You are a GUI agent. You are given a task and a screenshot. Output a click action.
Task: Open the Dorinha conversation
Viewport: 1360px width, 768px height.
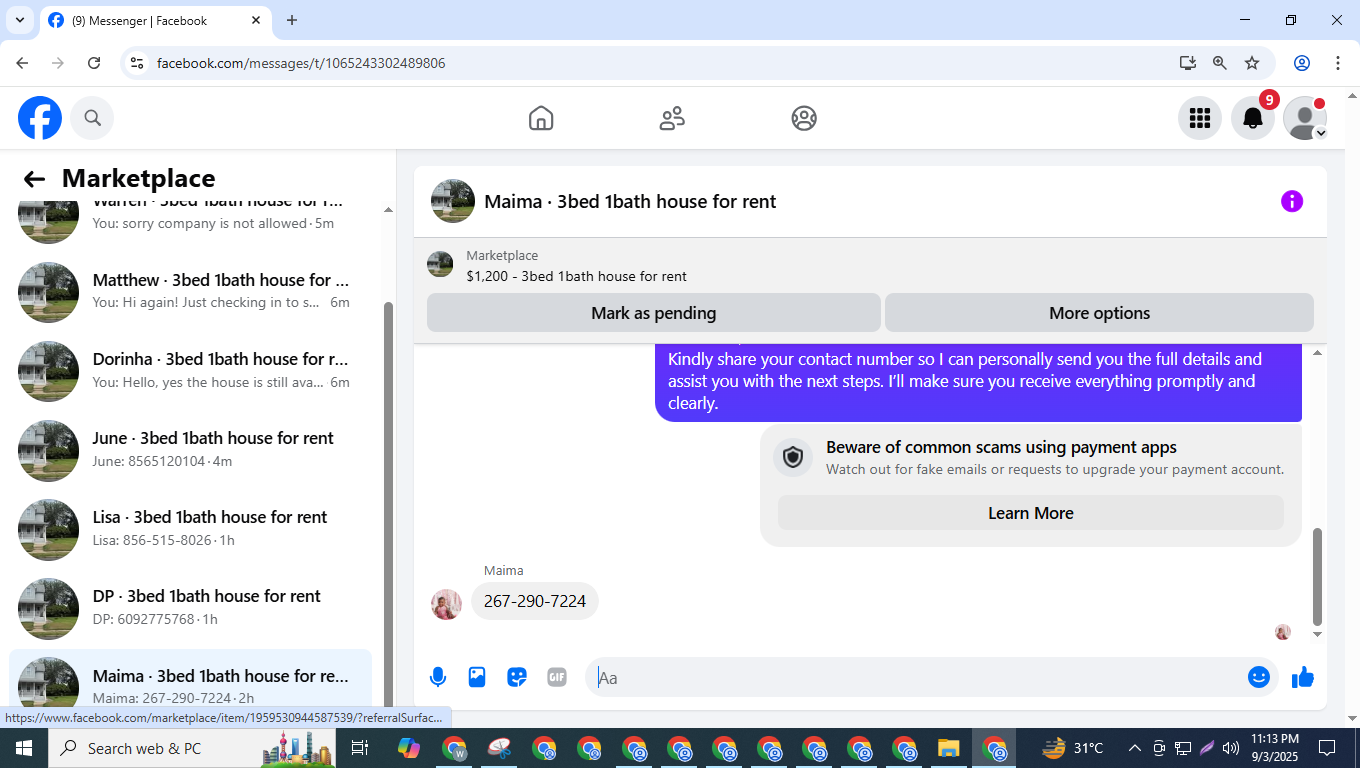(190, 370)
